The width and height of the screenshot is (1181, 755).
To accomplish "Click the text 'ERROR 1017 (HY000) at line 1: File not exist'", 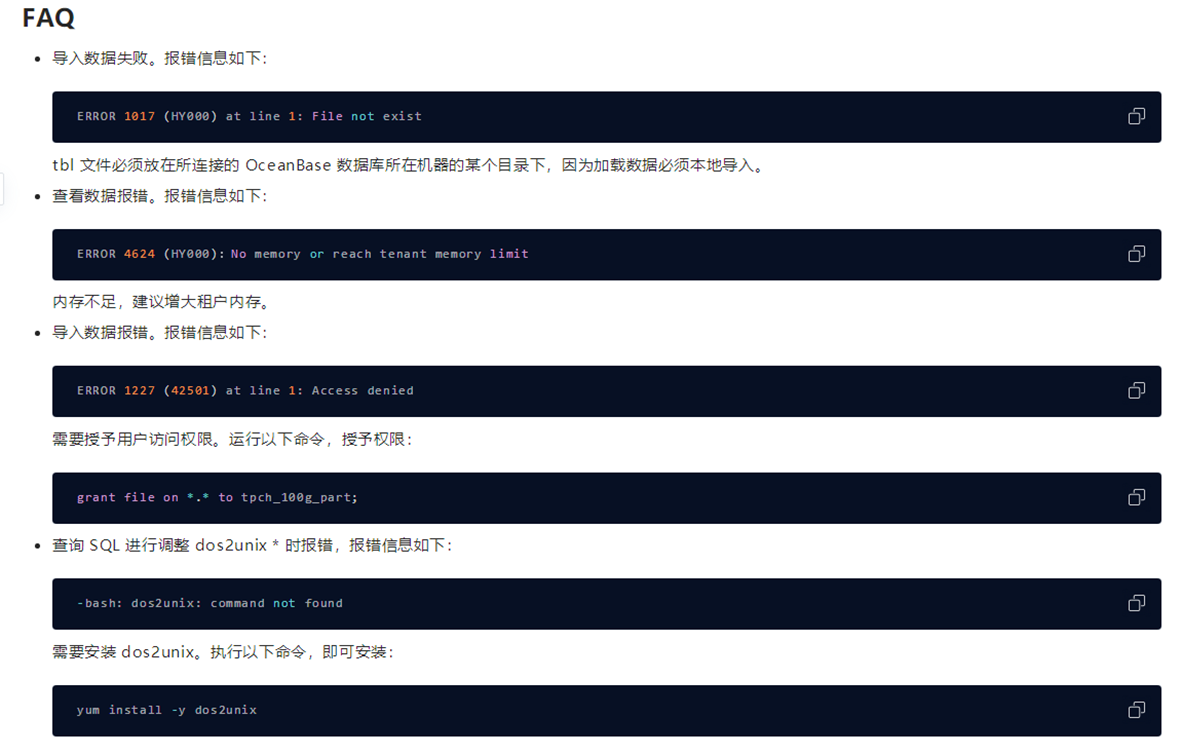I will [249, 116].
